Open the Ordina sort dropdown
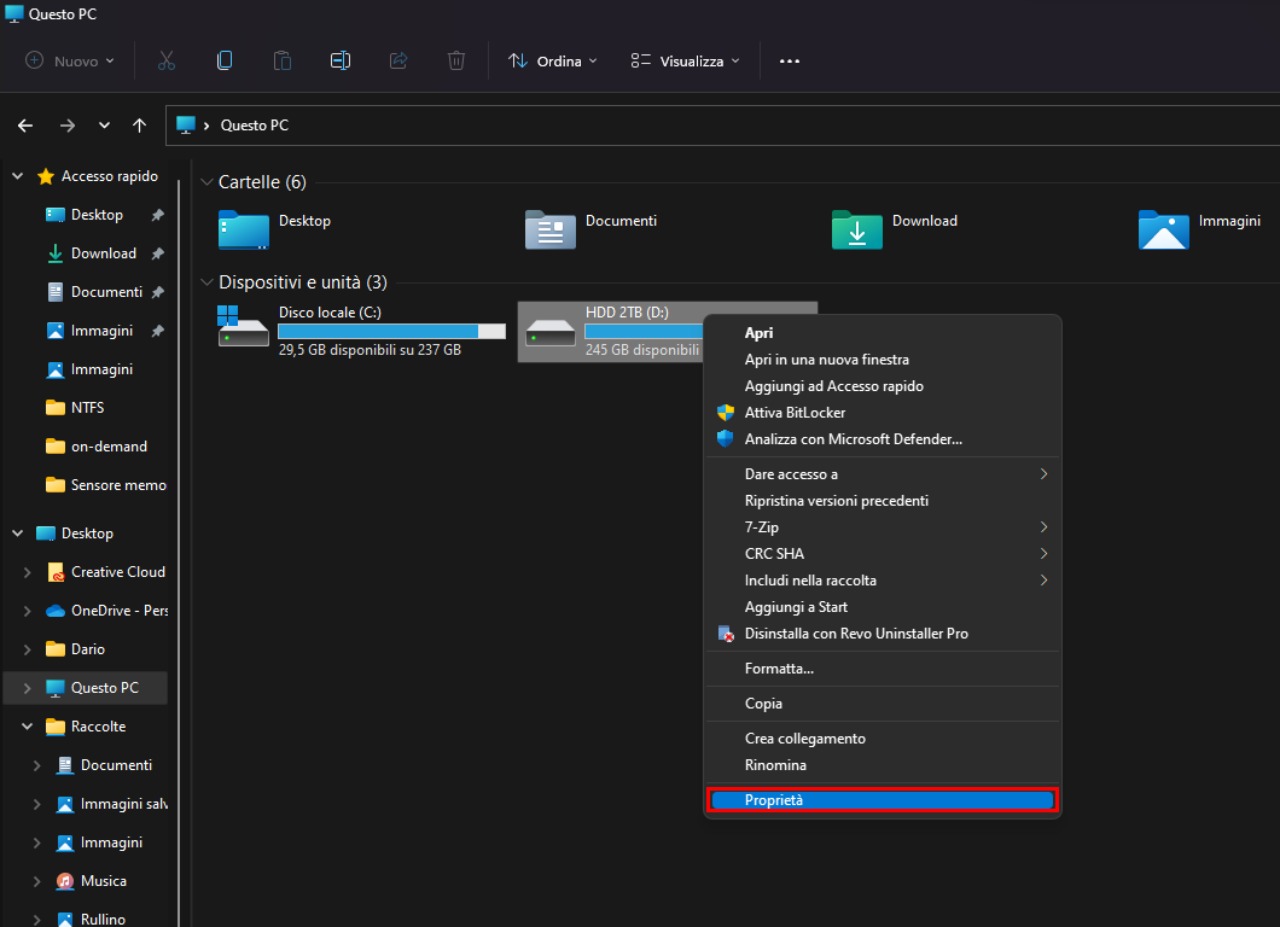This screenshot has width=1280, height=927. (553, 61)
